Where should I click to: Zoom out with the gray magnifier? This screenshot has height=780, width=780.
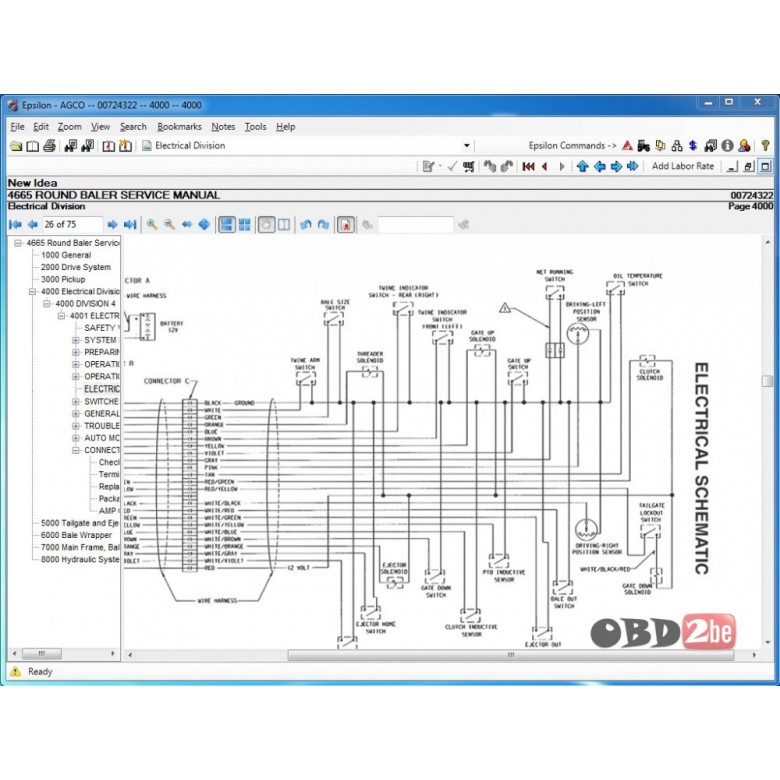(170, 225)
